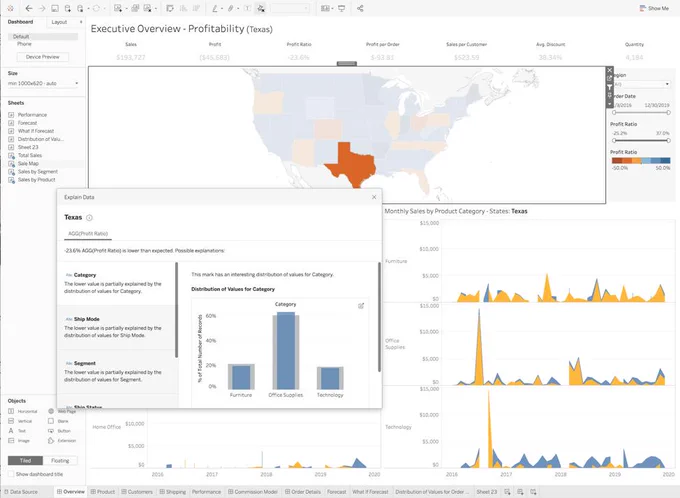Click the Web Page object
Image resolution: width=680 pixels, height=498 pixels.
click(x=62, y=411)
